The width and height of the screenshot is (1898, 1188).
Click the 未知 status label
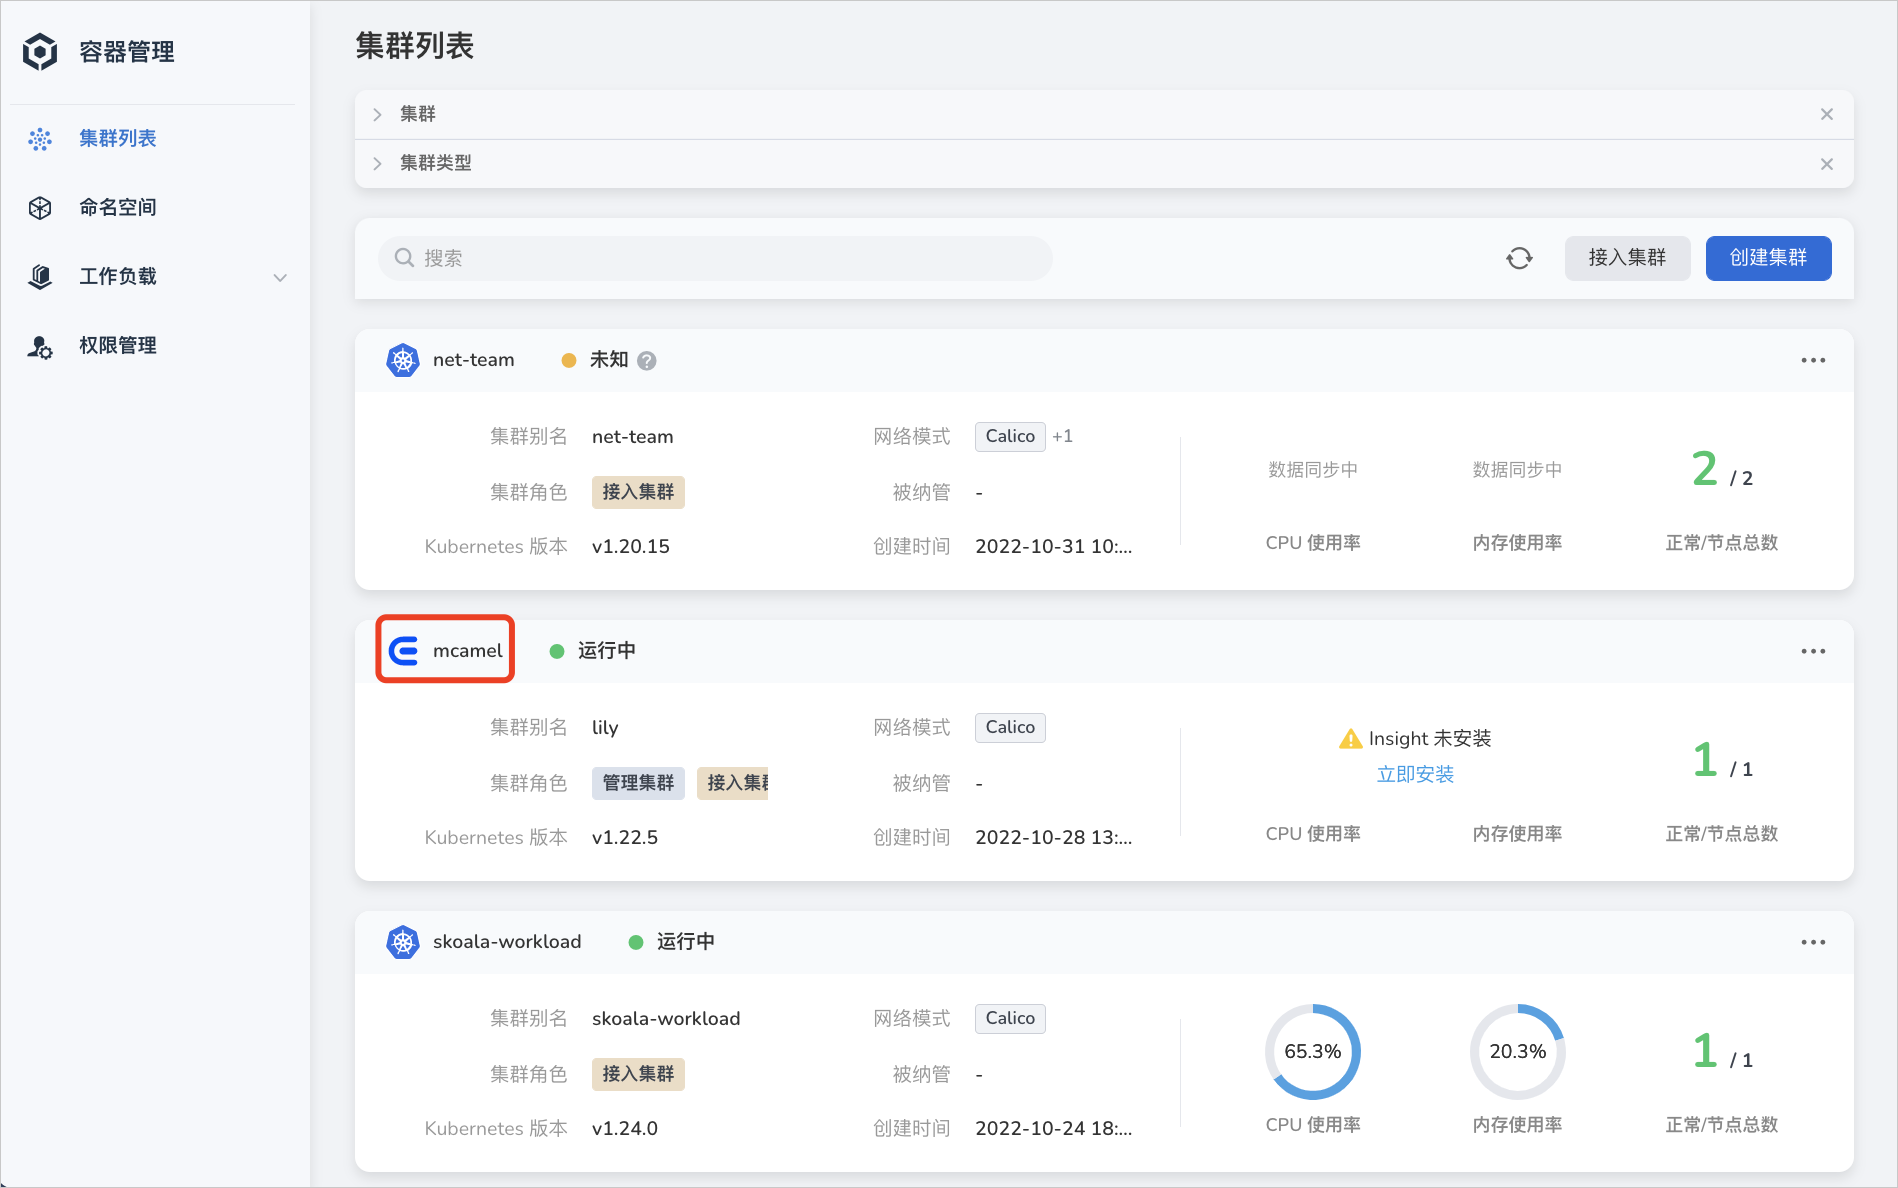608,360
